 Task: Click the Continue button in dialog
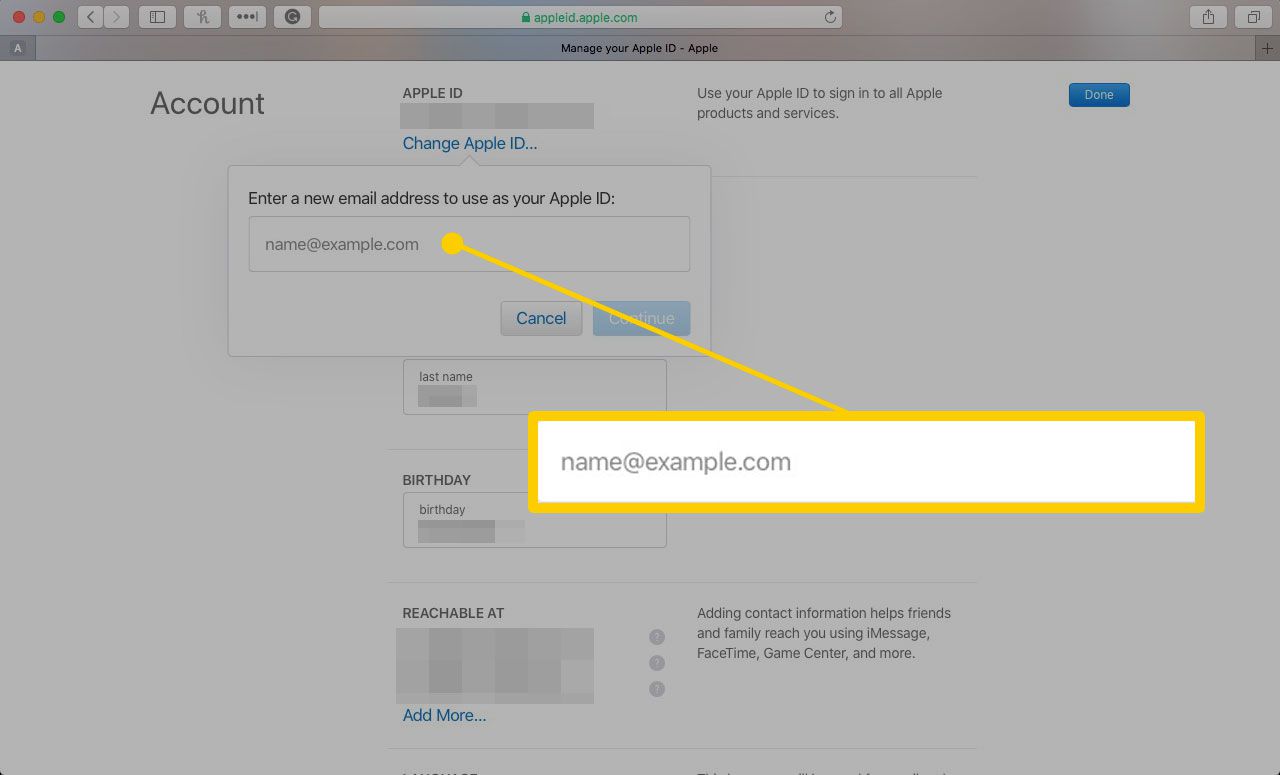tap(641, 318)
